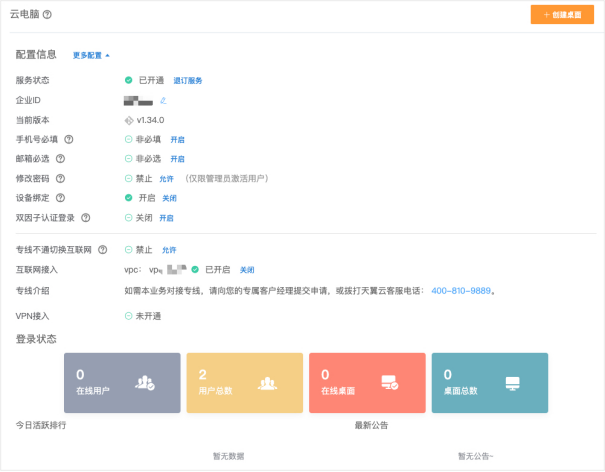Click help icon beside 修改密码

pyautogui.click(x=61, y=178)
